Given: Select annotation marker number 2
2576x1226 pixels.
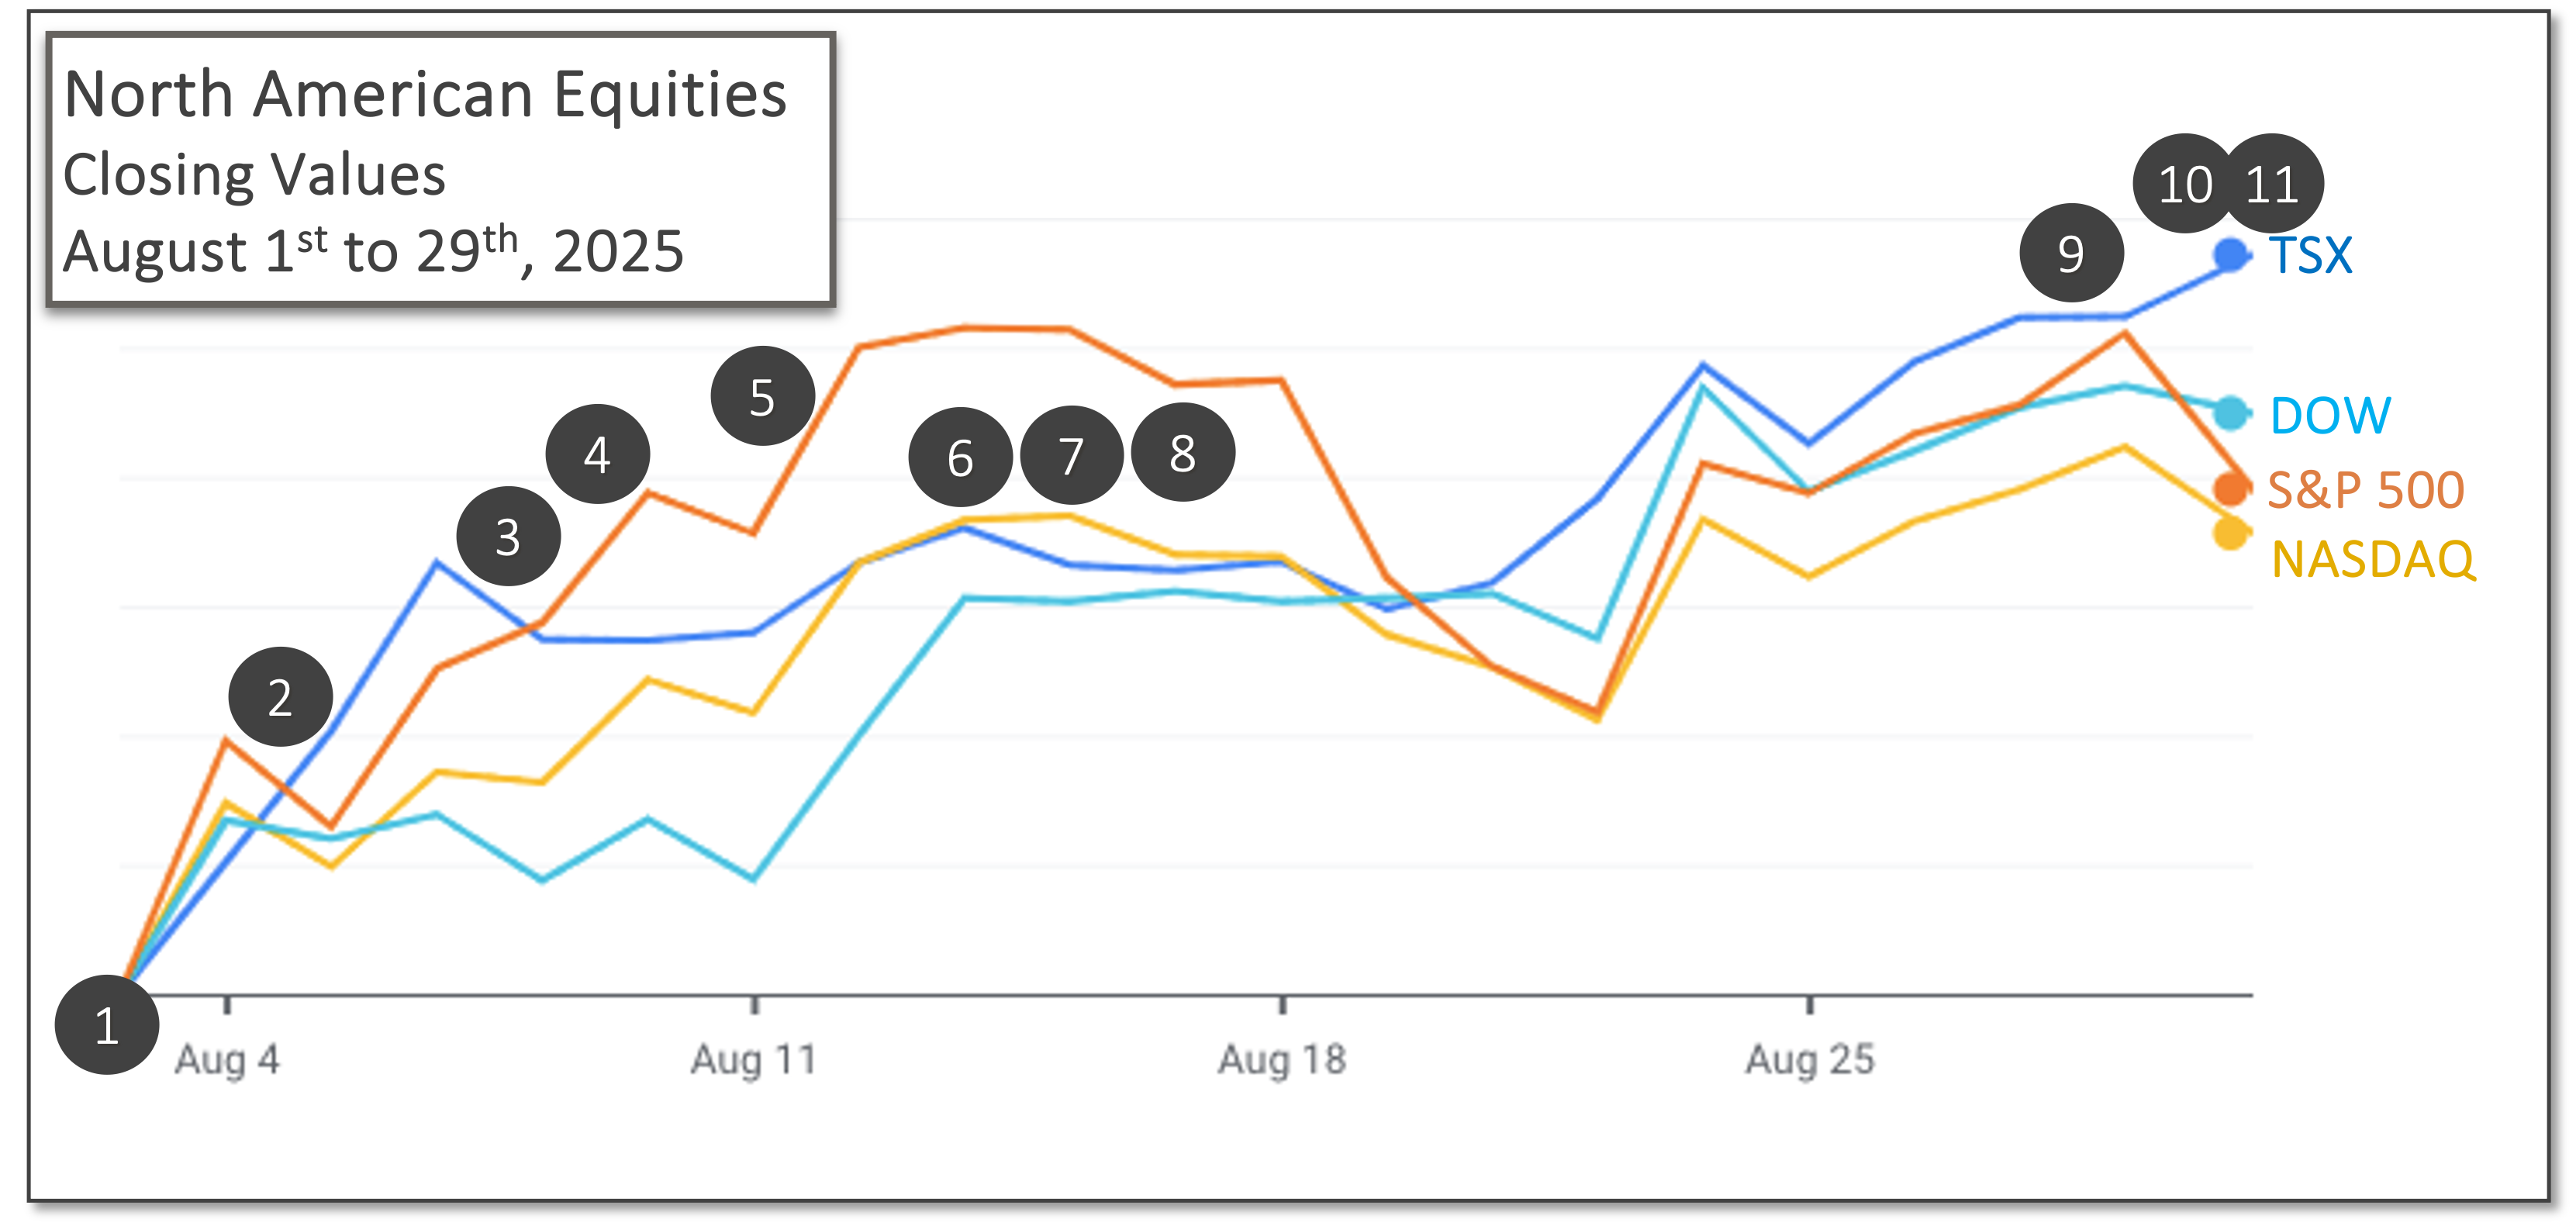Looking at the screenshot, I should click(x=281, y=697).
